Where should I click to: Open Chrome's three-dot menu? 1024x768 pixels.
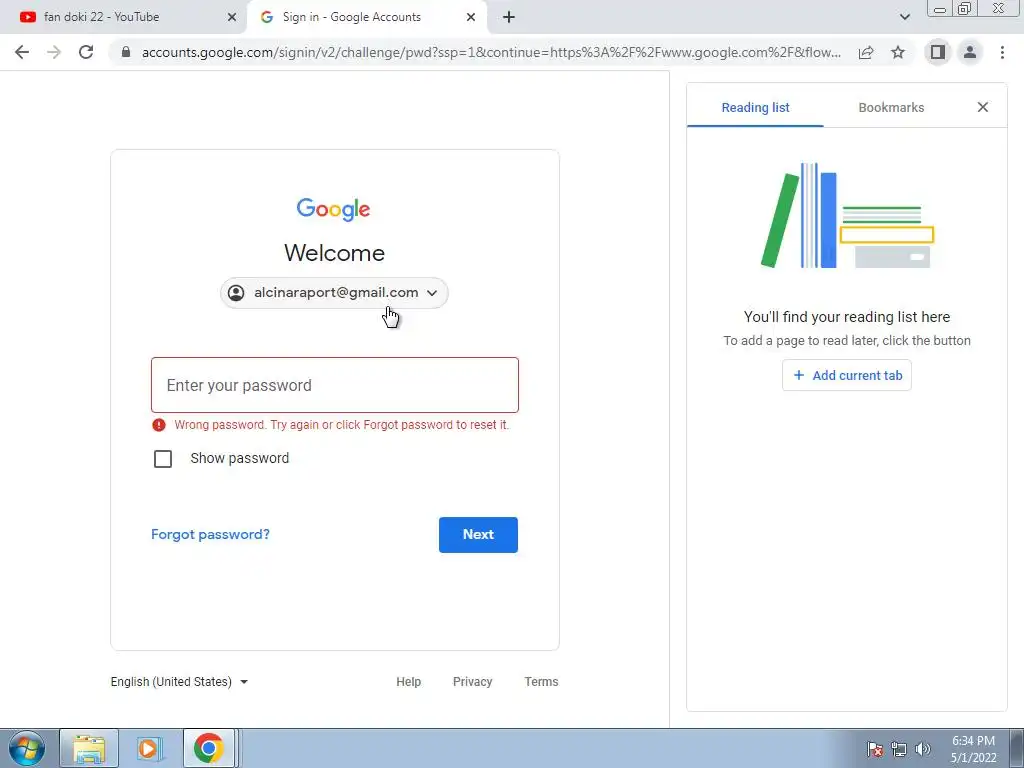coord(1002,52)
